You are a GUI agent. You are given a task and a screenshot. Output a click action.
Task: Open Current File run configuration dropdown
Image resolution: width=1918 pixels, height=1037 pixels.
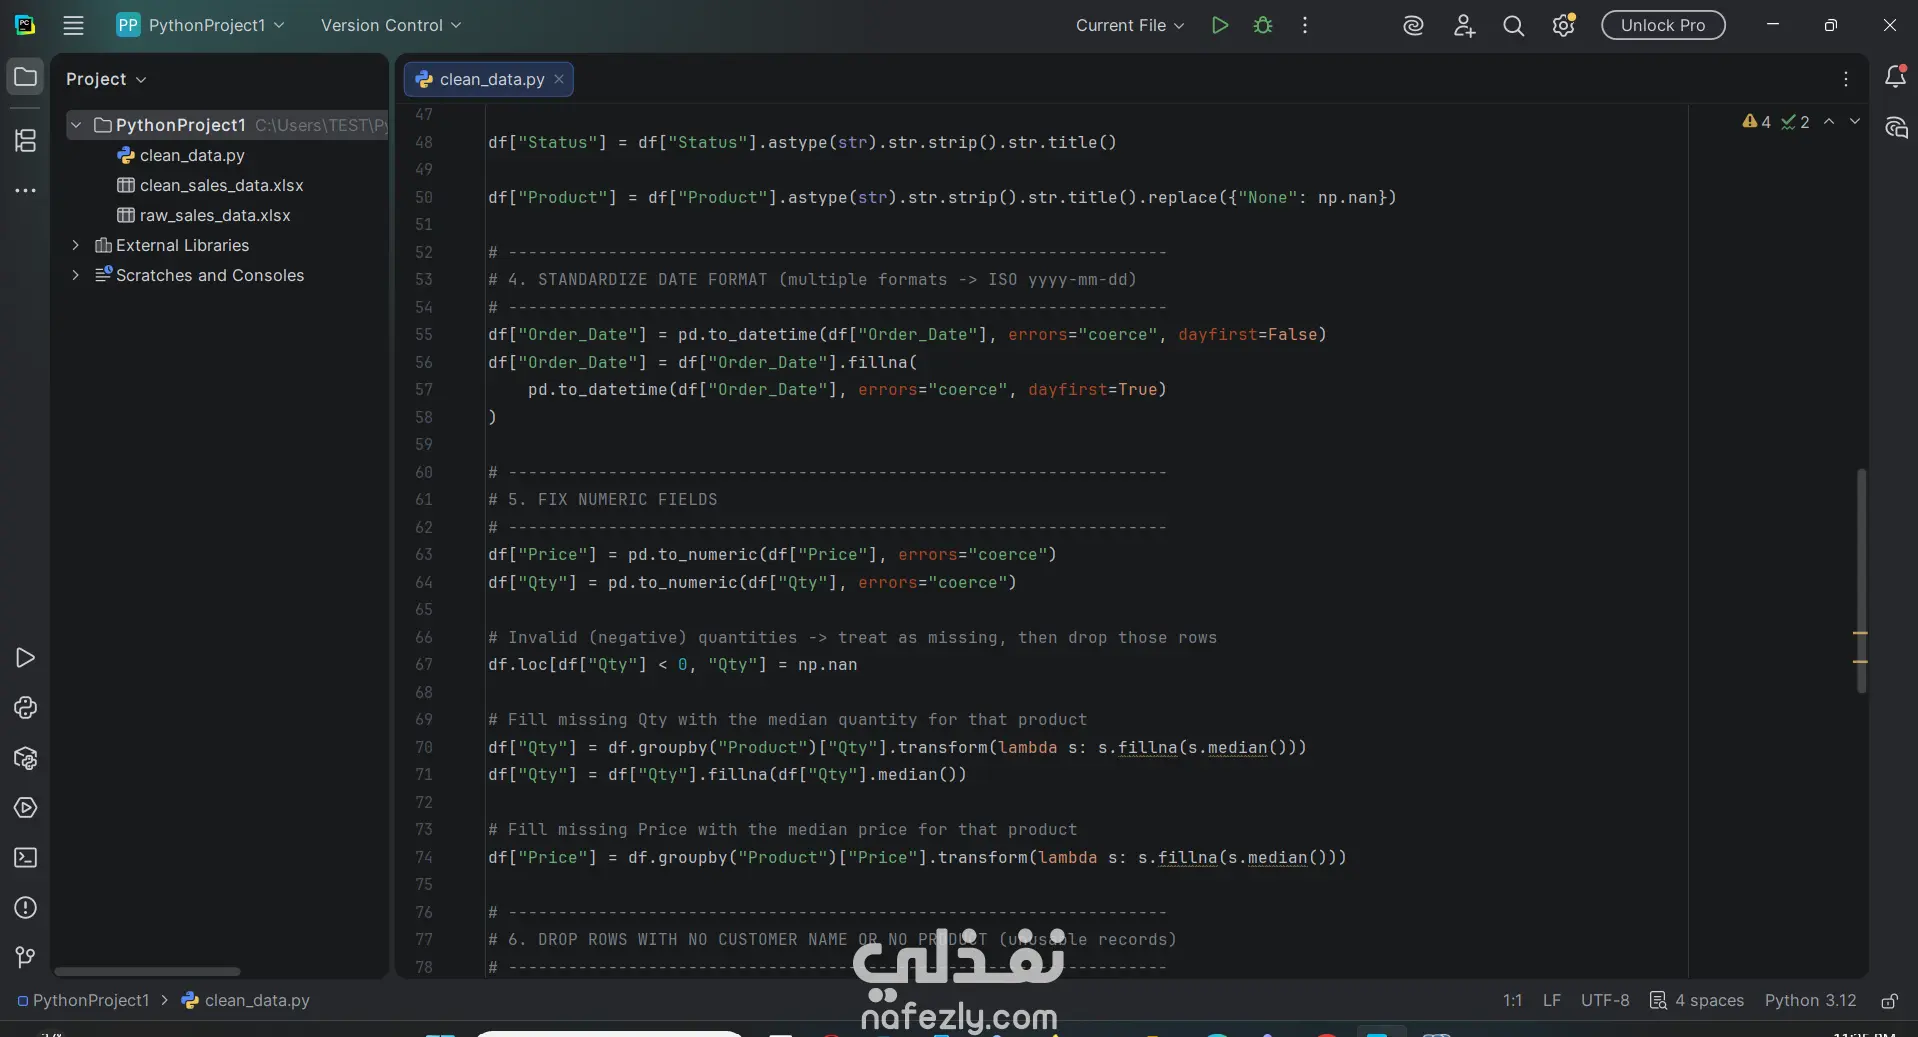(1129, 25)
